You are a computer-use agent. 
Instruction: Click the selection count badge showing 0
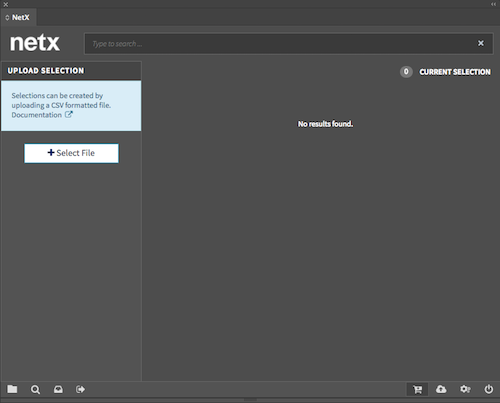[406, 72]
